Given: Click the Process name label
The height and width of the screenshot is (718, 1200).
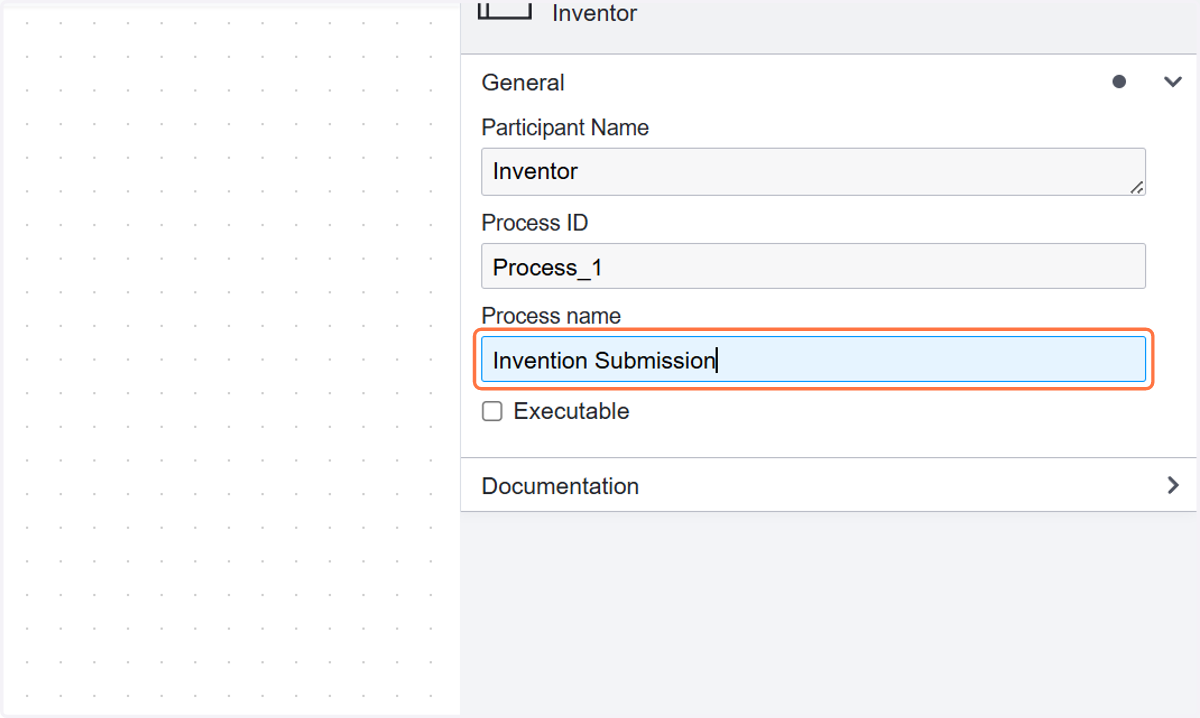Looking at the screenshot, I should coord(551,316).
